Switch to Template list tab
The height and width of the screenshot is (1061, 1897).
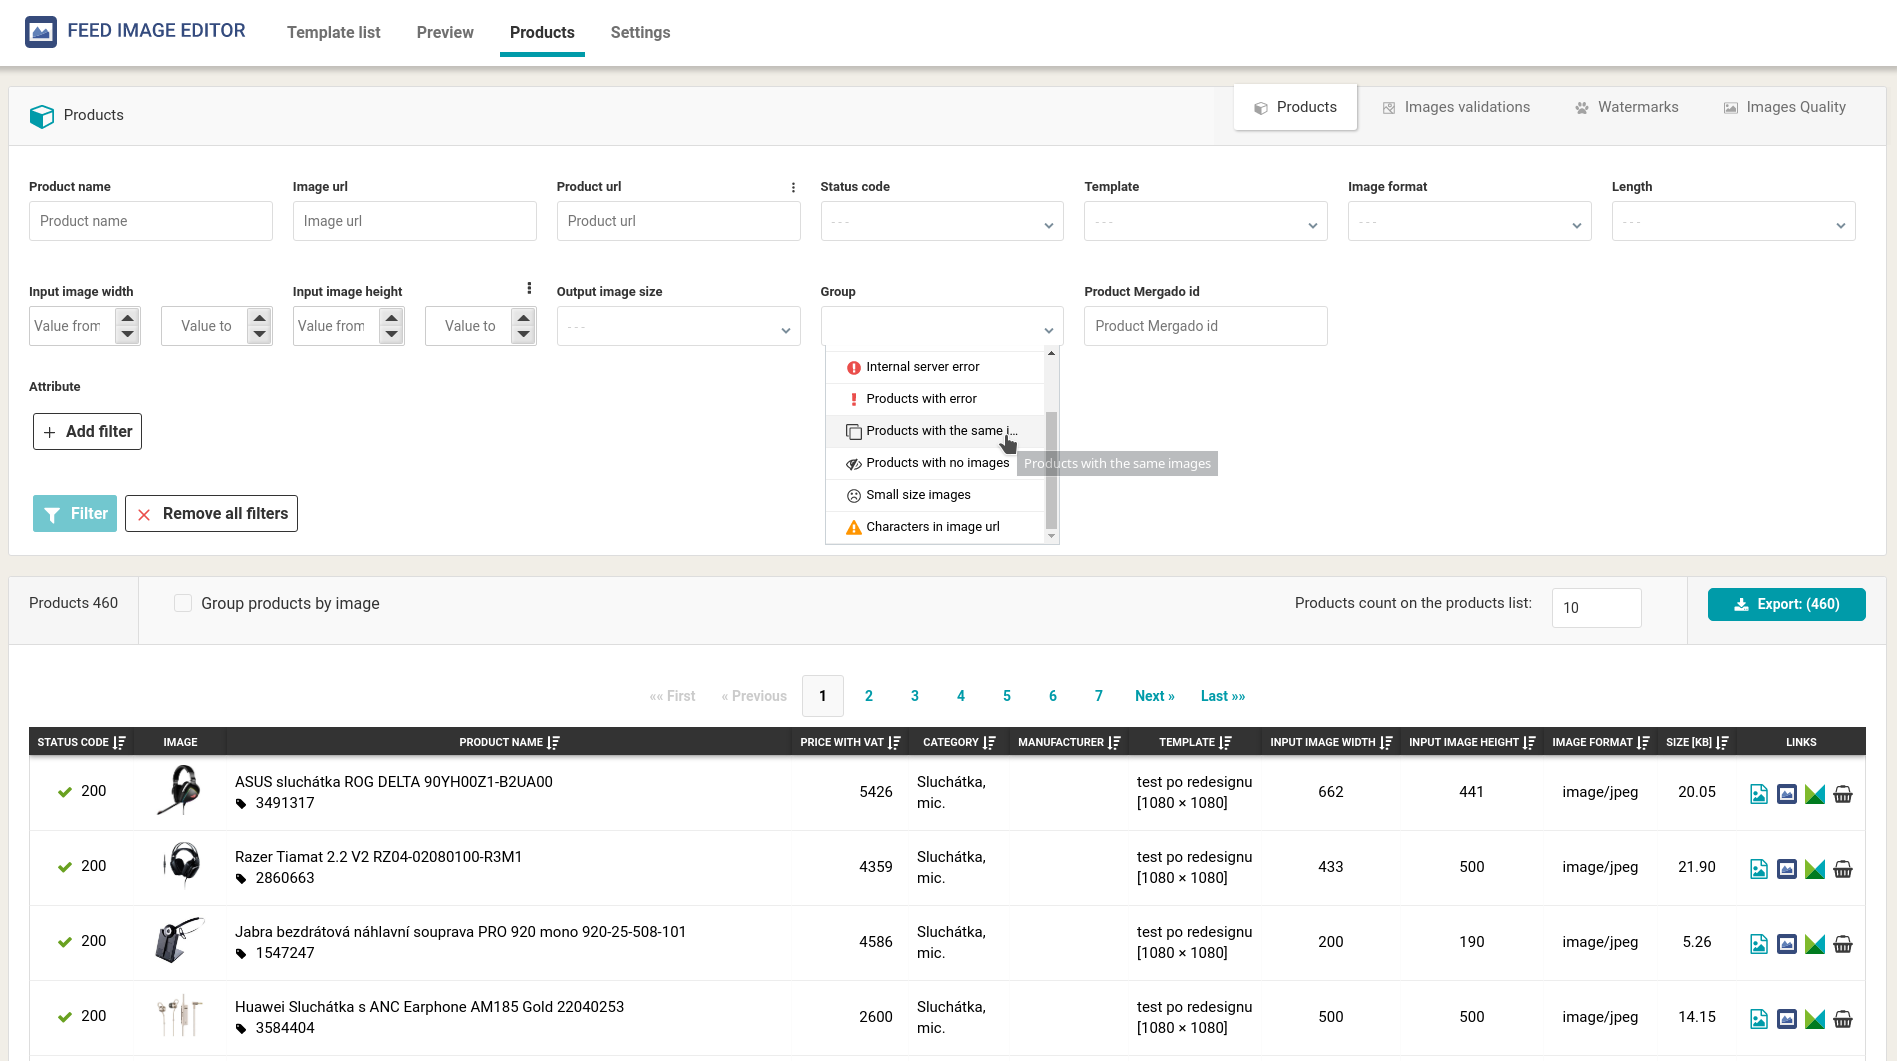point(334,32)
